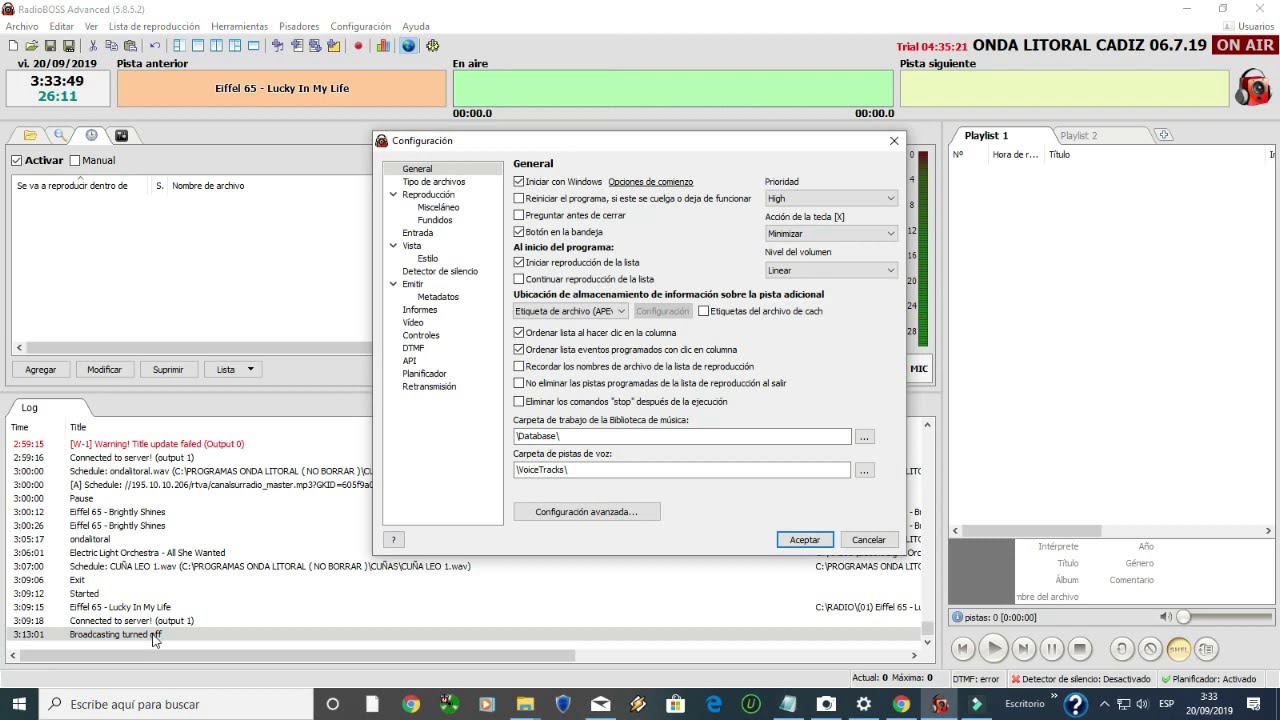Click the Pause player button
Image resolution: width=1280 pixels, height=720 pixels.
coord(1052,649)
